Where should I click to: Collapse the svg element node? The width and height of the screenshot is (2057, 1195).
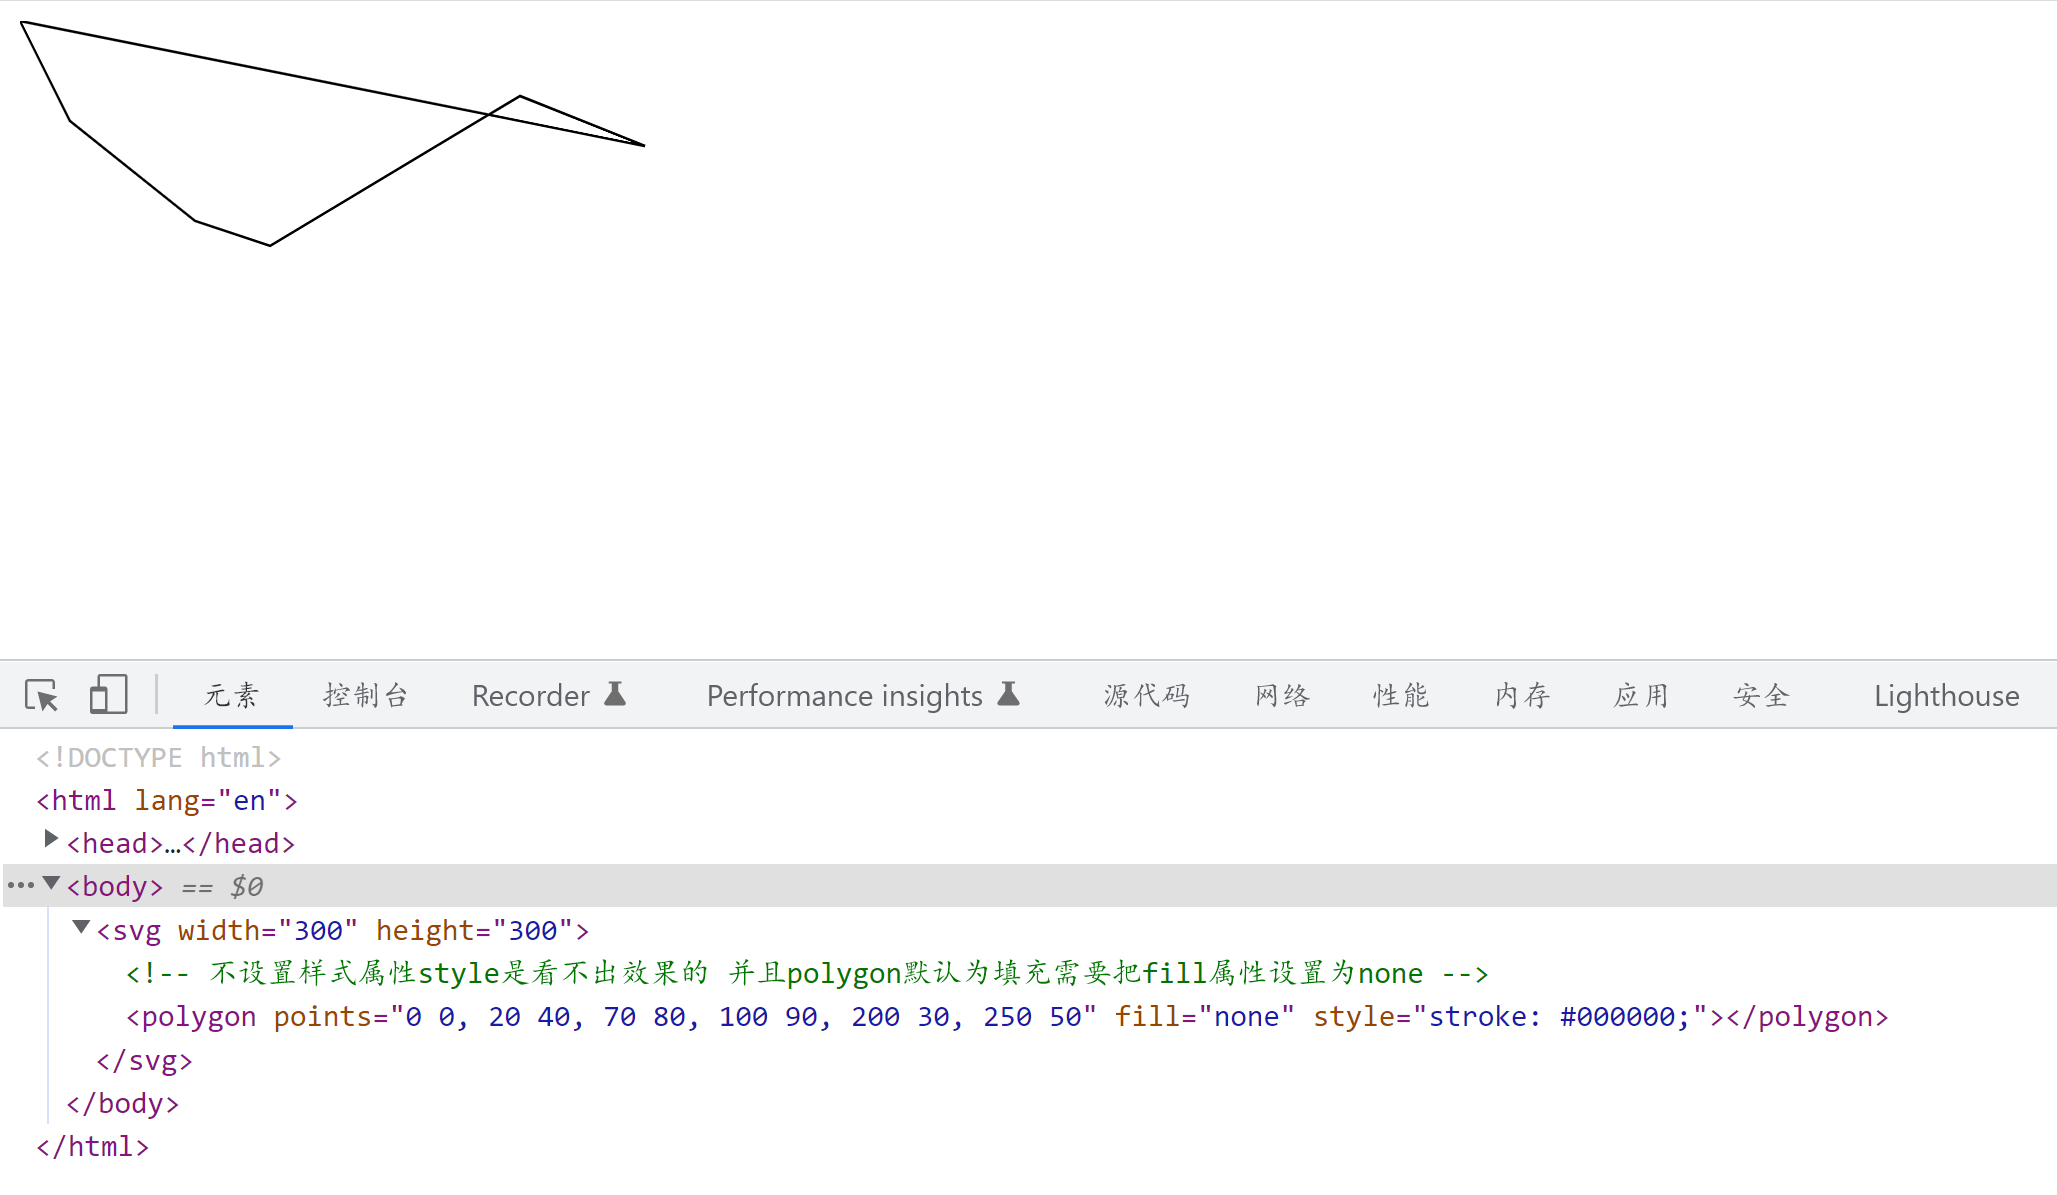(82, 928)
